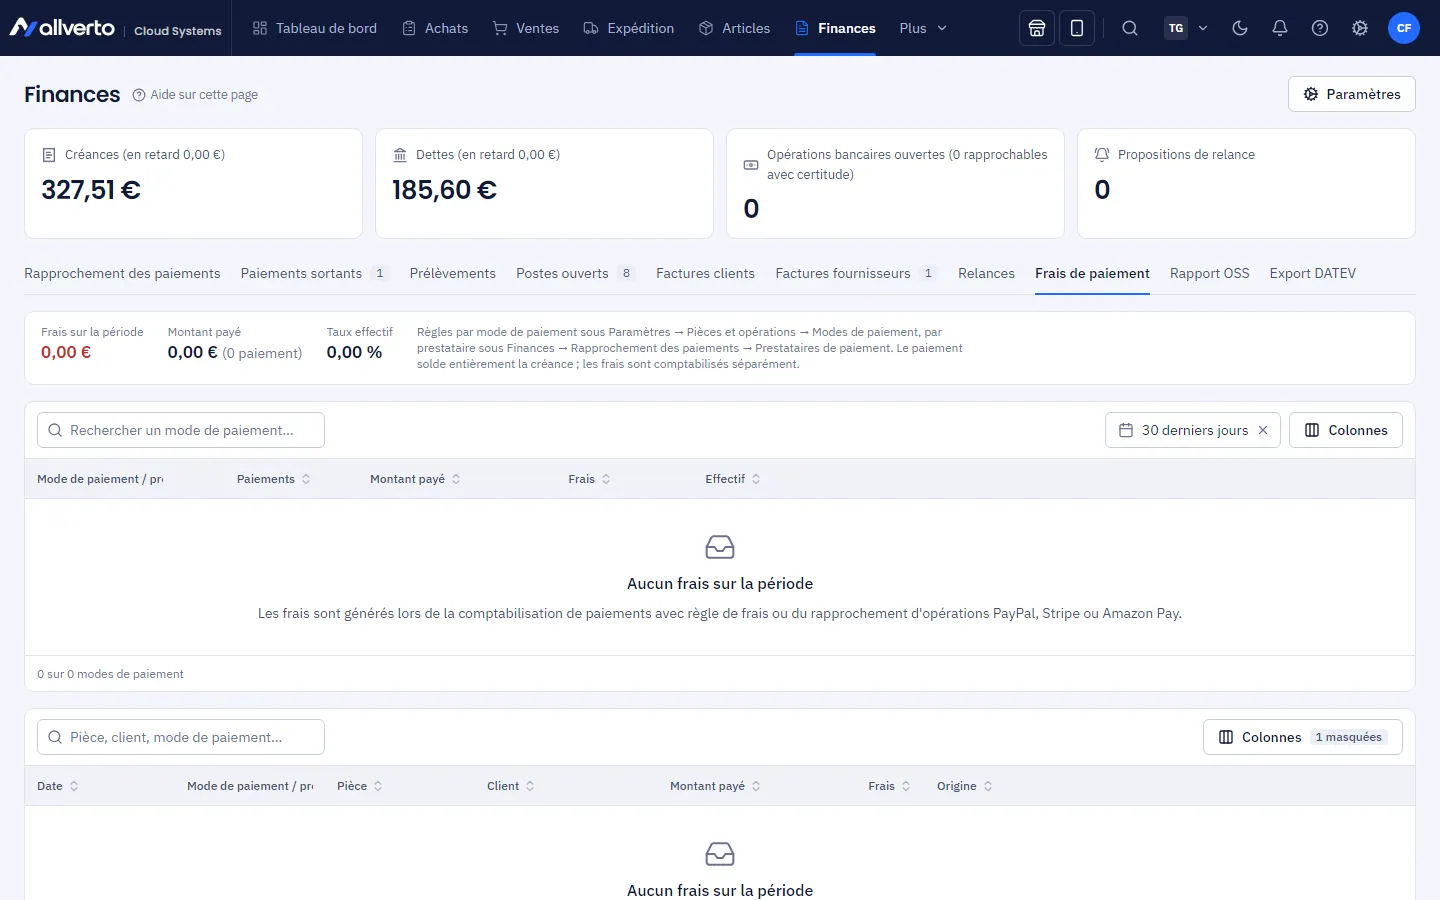Open the Créances summary card
The width and height of the screenshot is (1440, 900).
(x=193, y=183)
